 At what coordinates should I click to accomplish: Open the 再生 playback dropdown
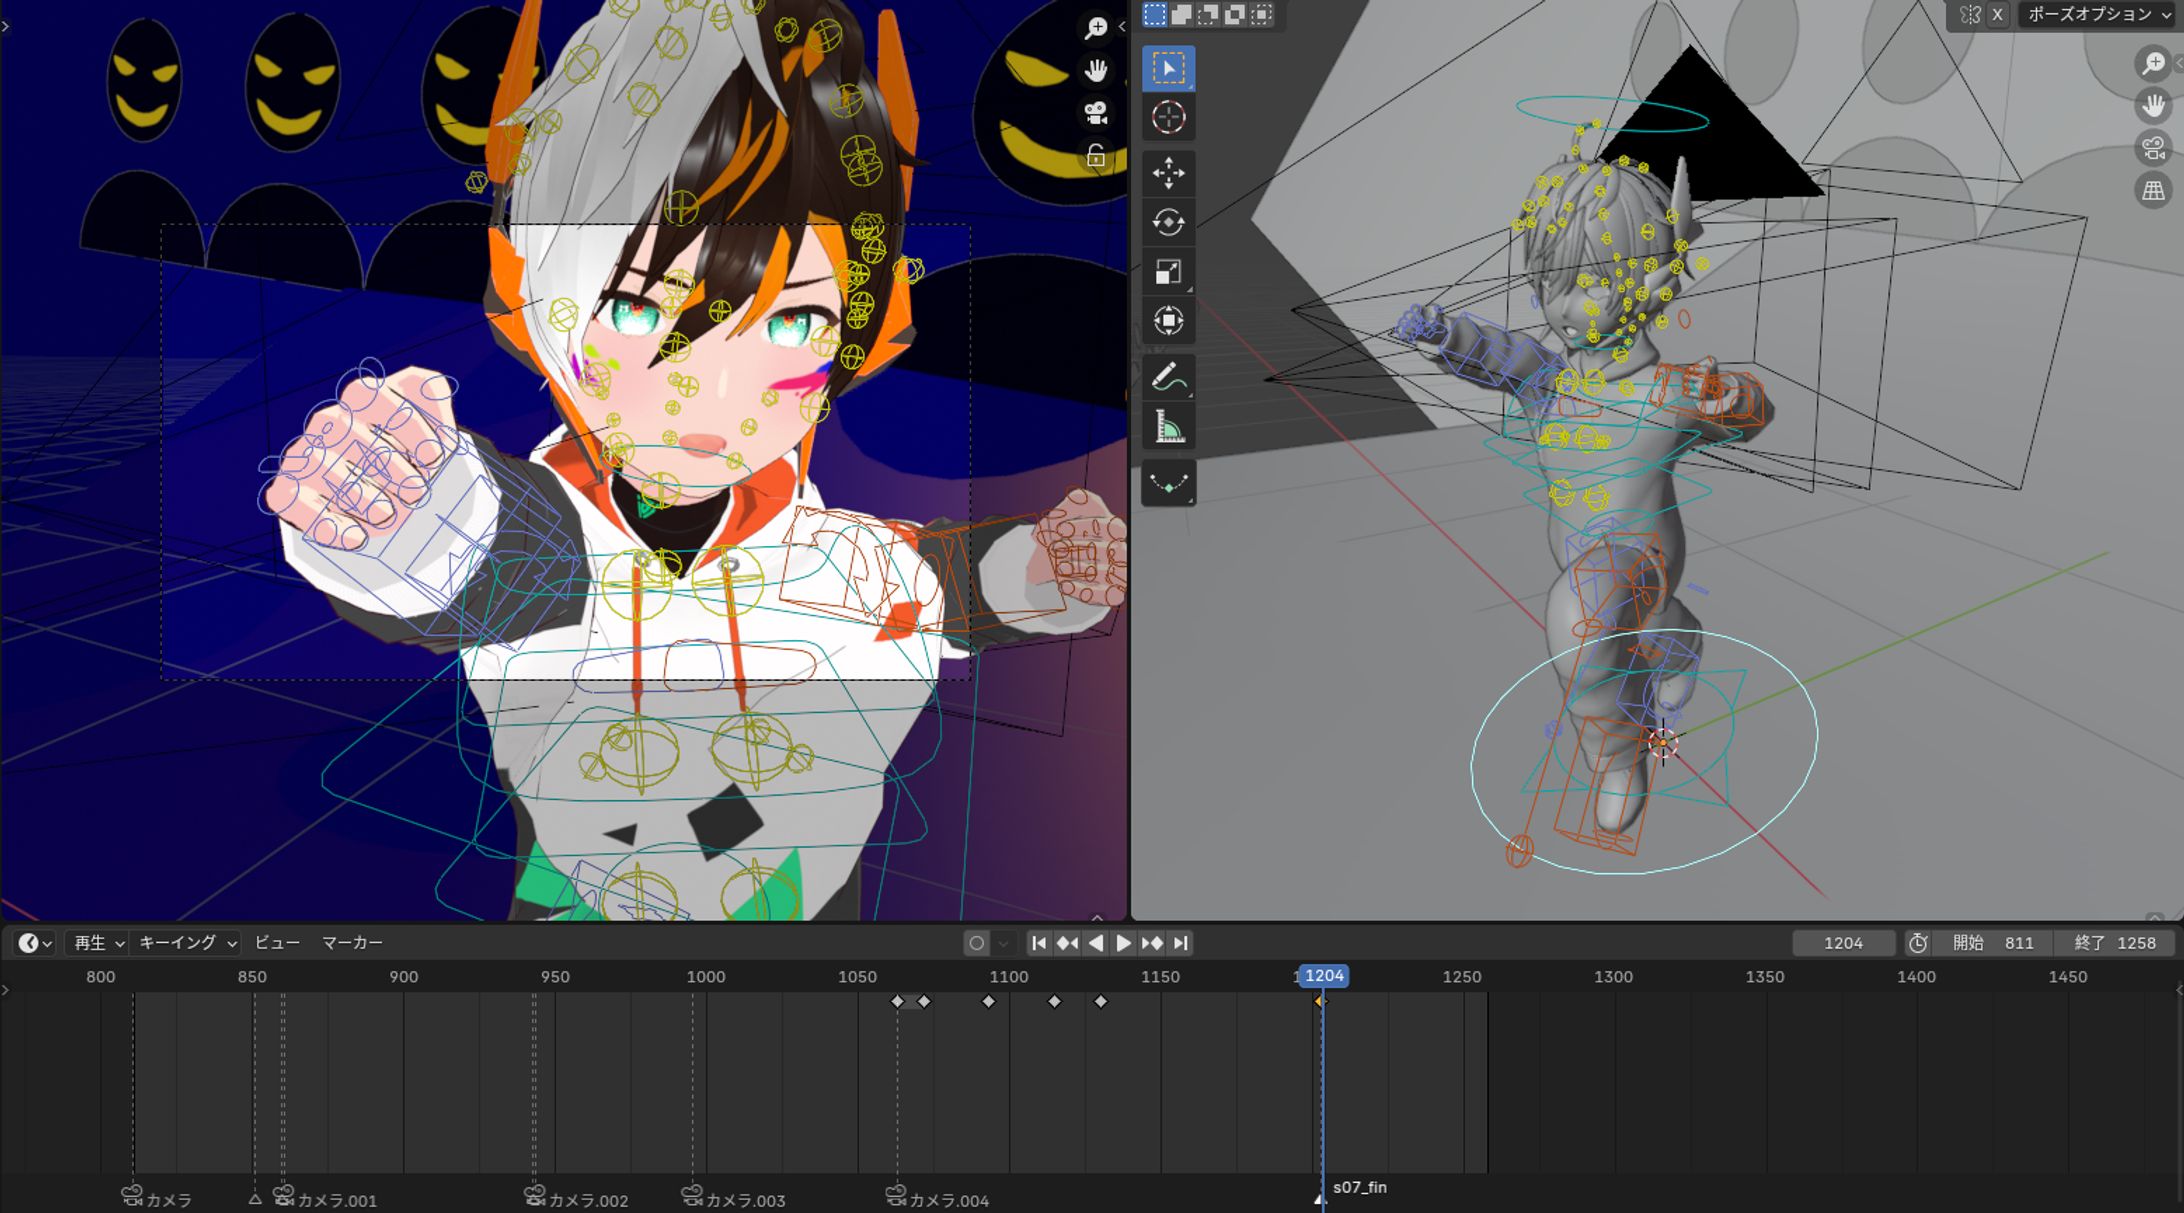pyautogui.click(x=98, y=943)
